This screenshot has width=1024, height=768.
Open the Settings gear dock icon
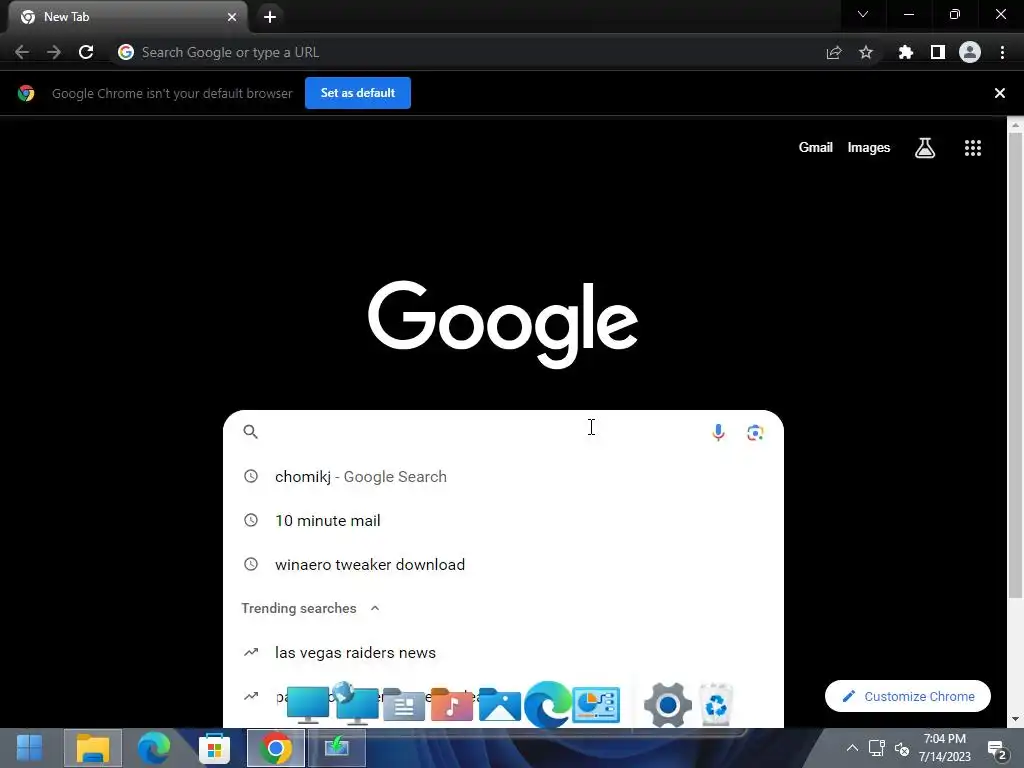point(667,705)
